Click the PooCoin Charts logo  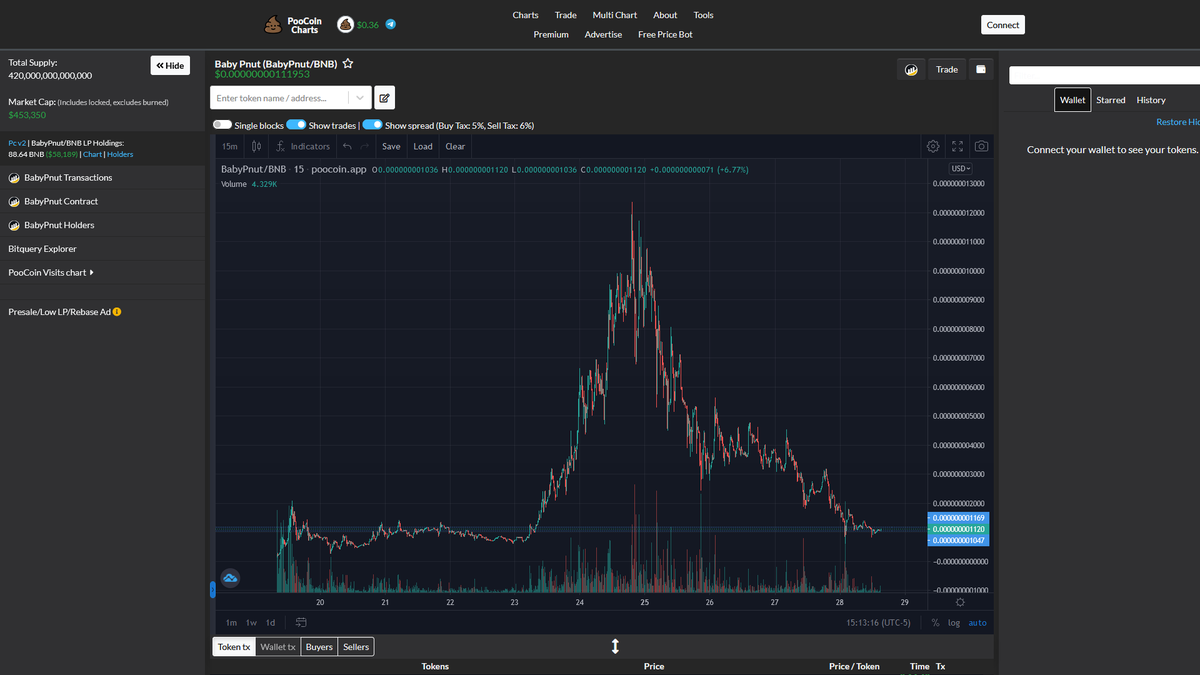[x=293, y=25]
